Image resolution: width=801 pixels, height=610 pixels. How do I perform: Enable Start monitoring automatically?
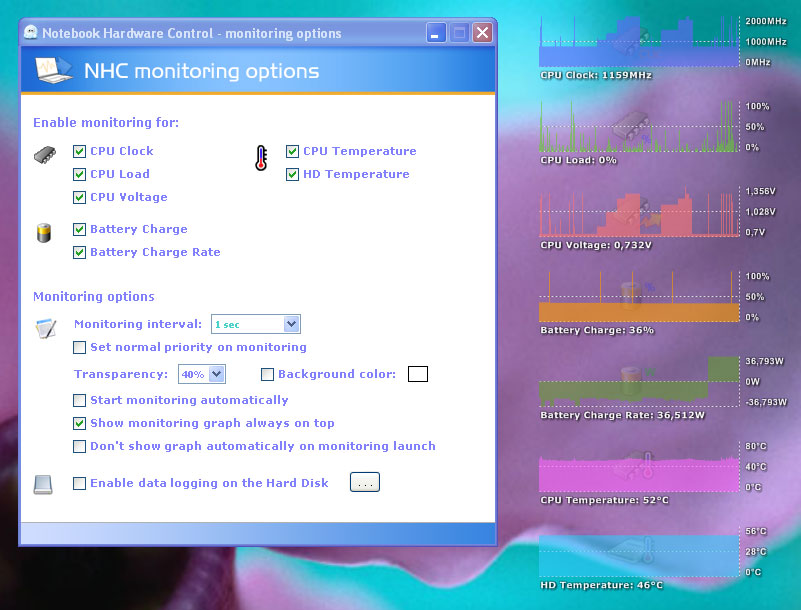pyautogui.click(x=80, y=401)
